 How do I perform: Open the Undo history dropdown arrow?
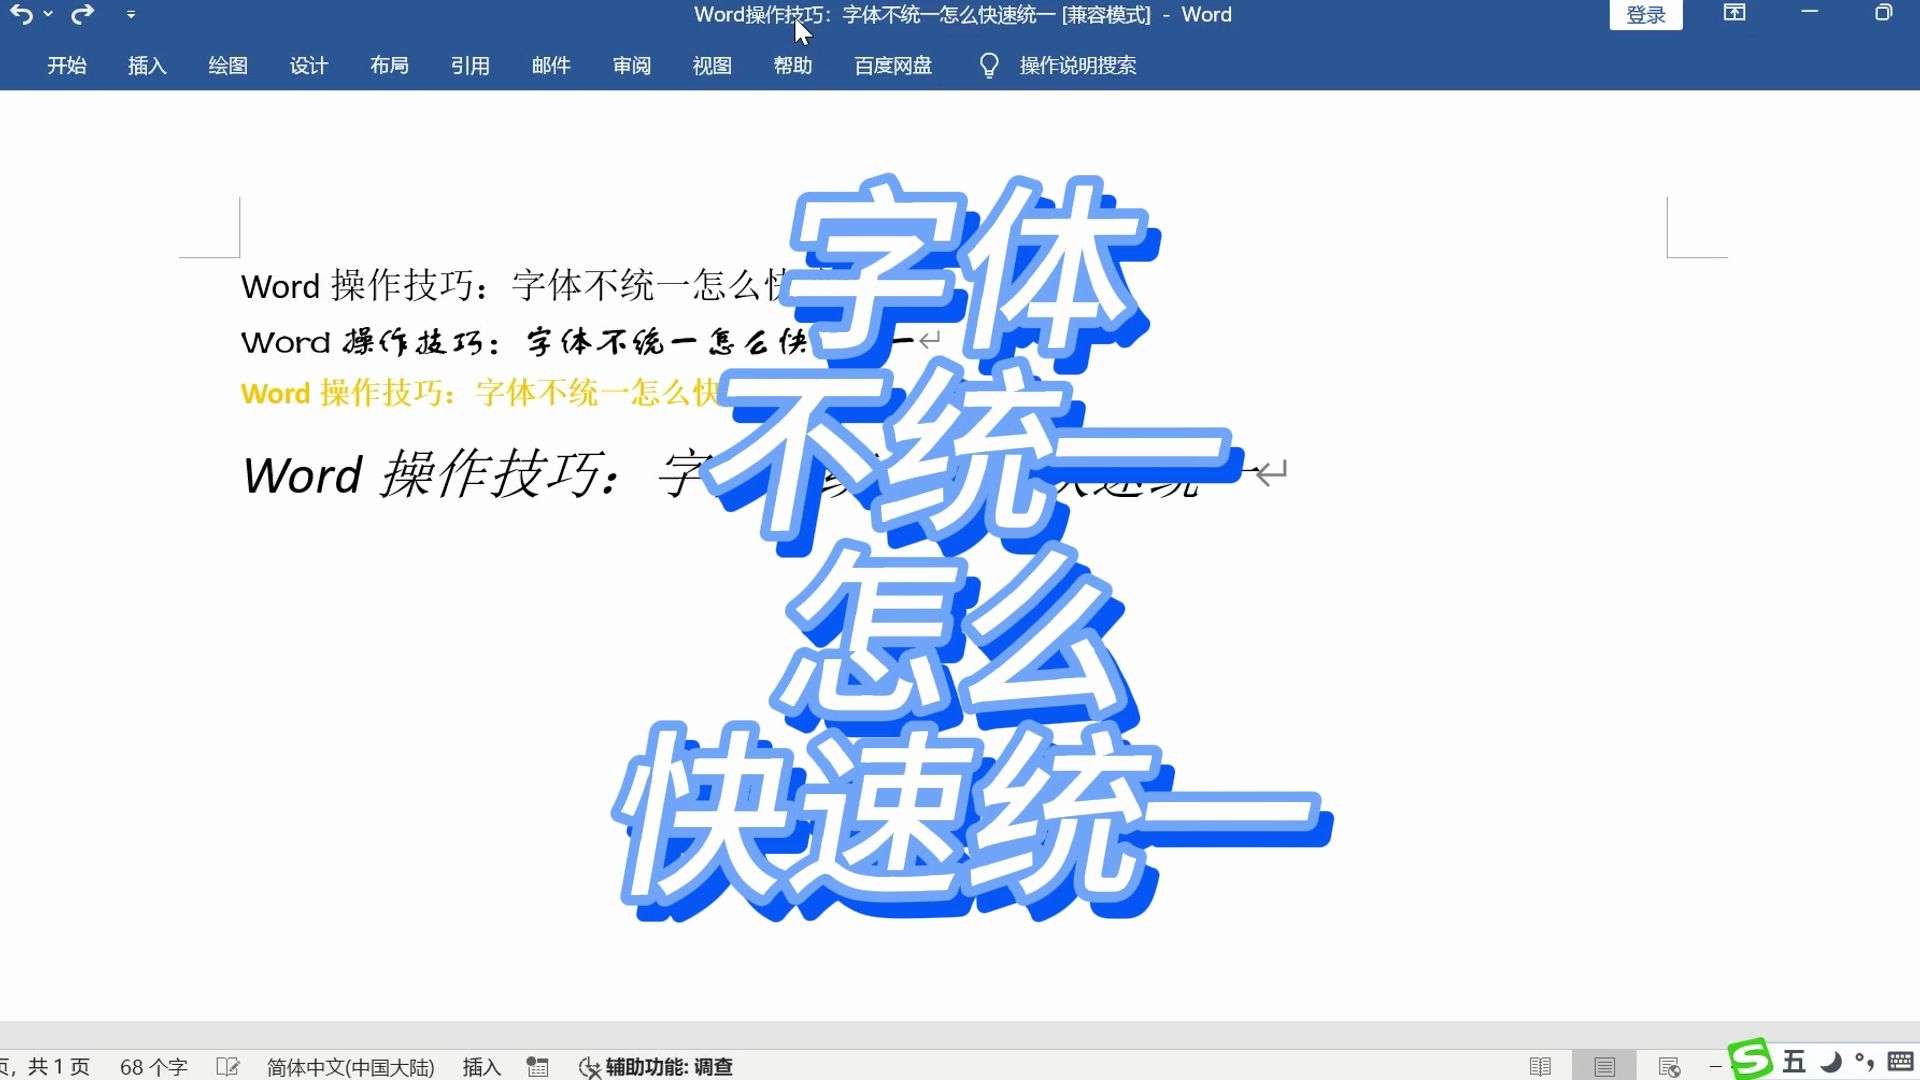(48, 14)
